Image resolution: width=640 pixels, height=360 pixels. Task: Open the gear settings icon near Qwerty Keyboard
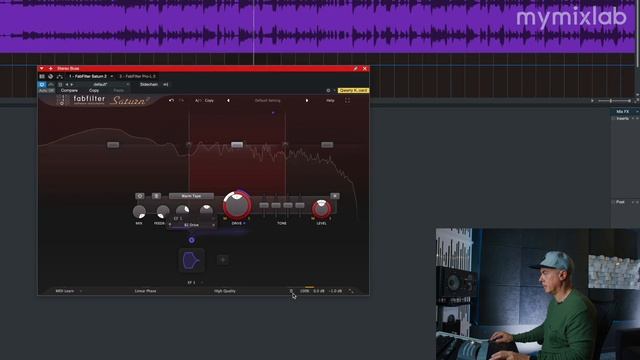(328, 90)
